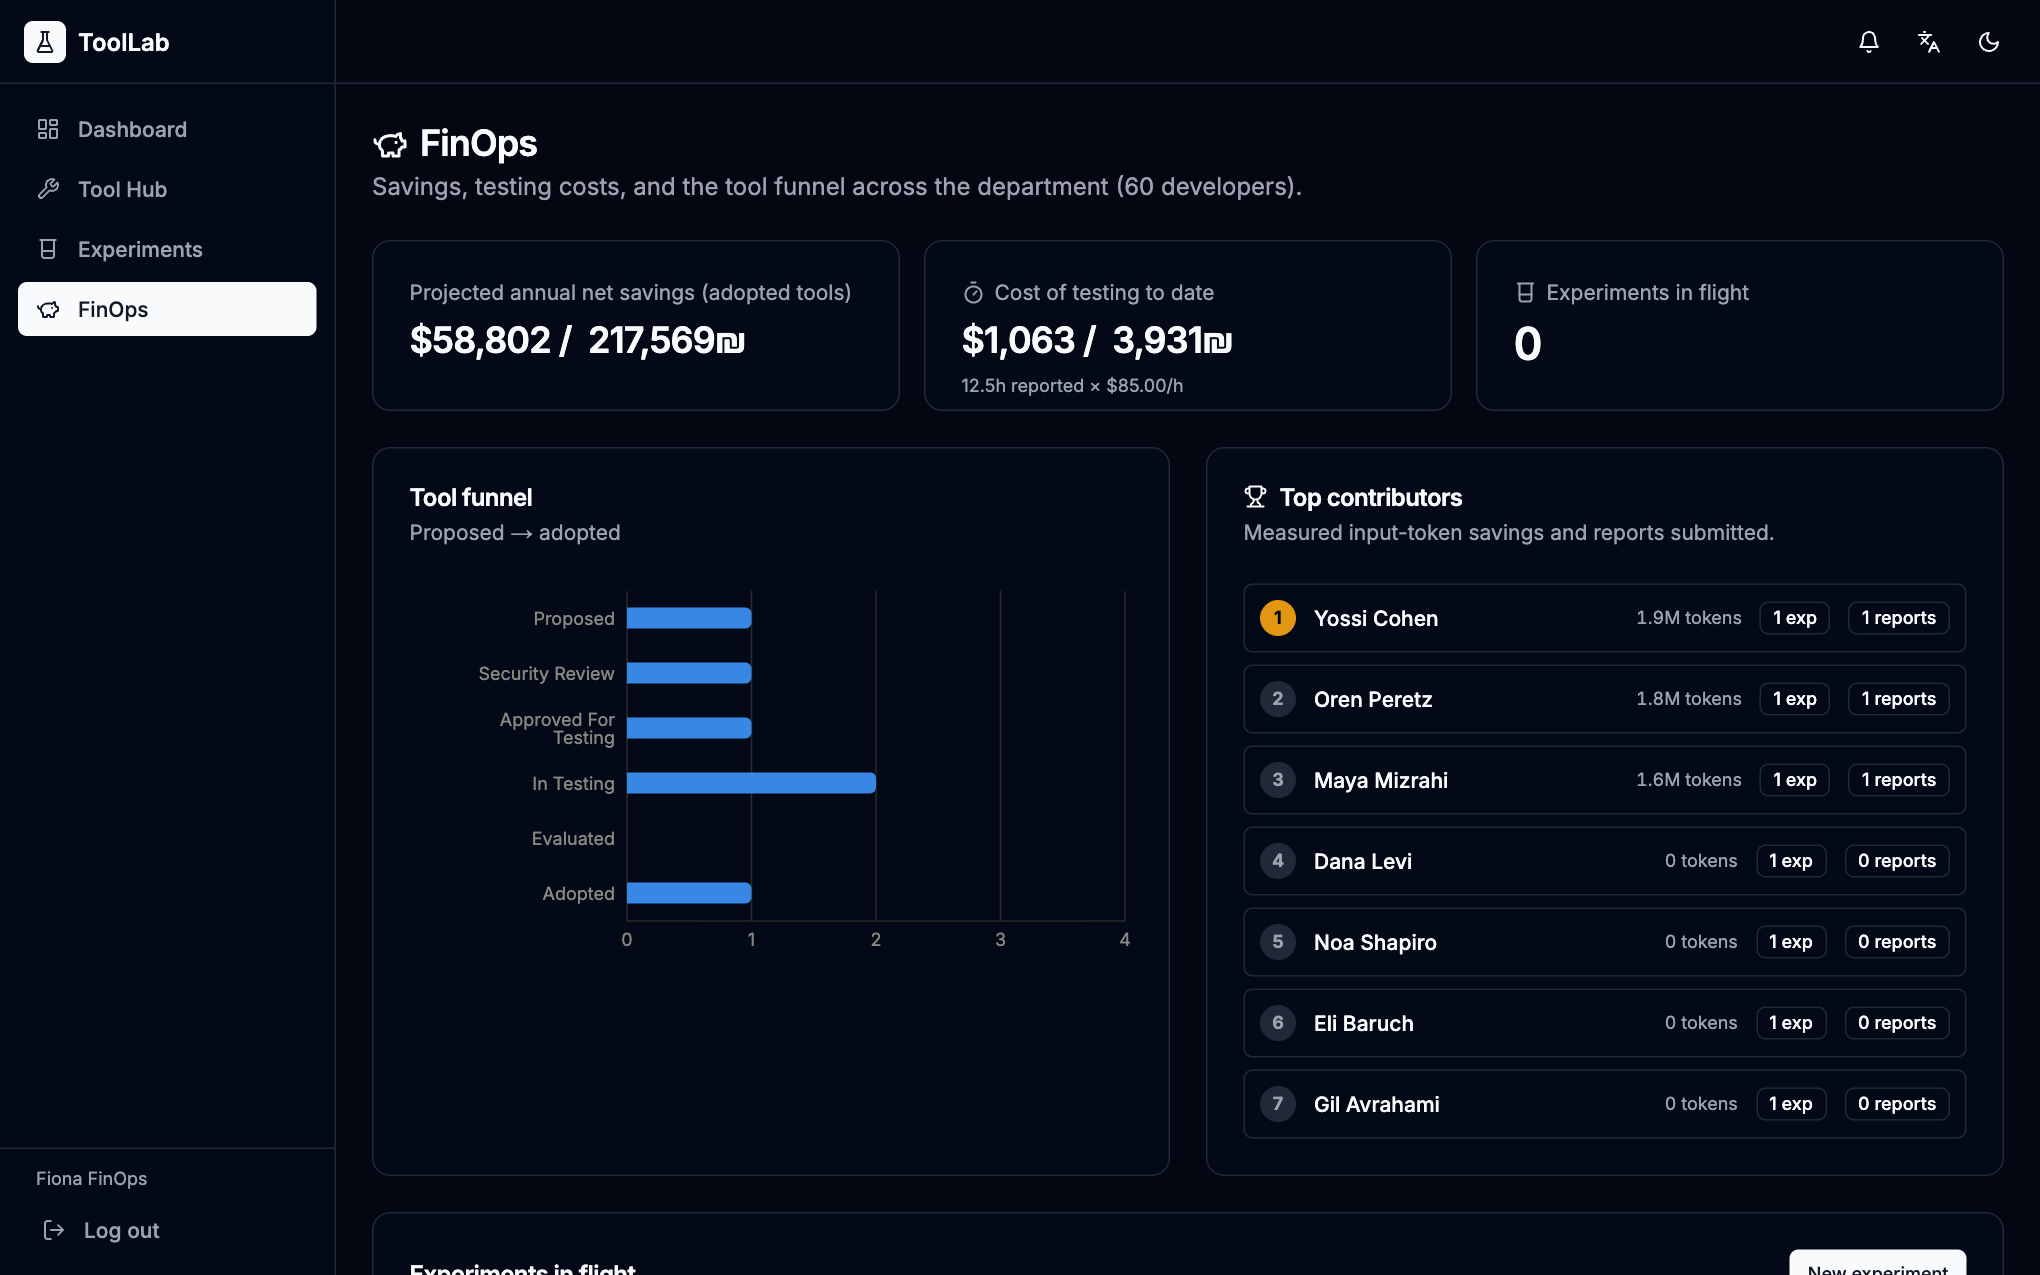Click the 1.8M tokens value
Screen dimensions: 2040x1275
point(1688,699)
